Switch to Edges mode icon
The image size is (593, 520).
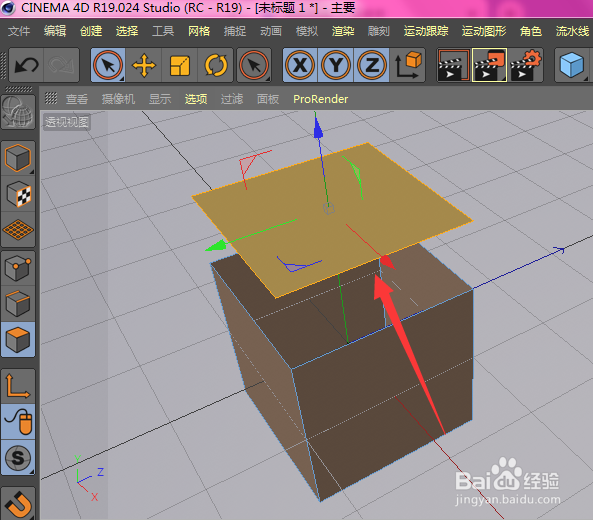point(18,304)
